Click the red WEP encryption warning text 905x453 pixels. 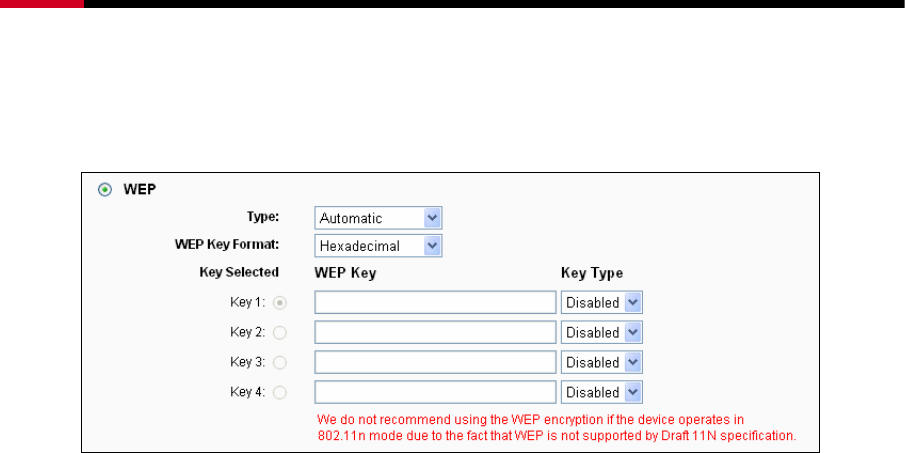tap(557, 428)
